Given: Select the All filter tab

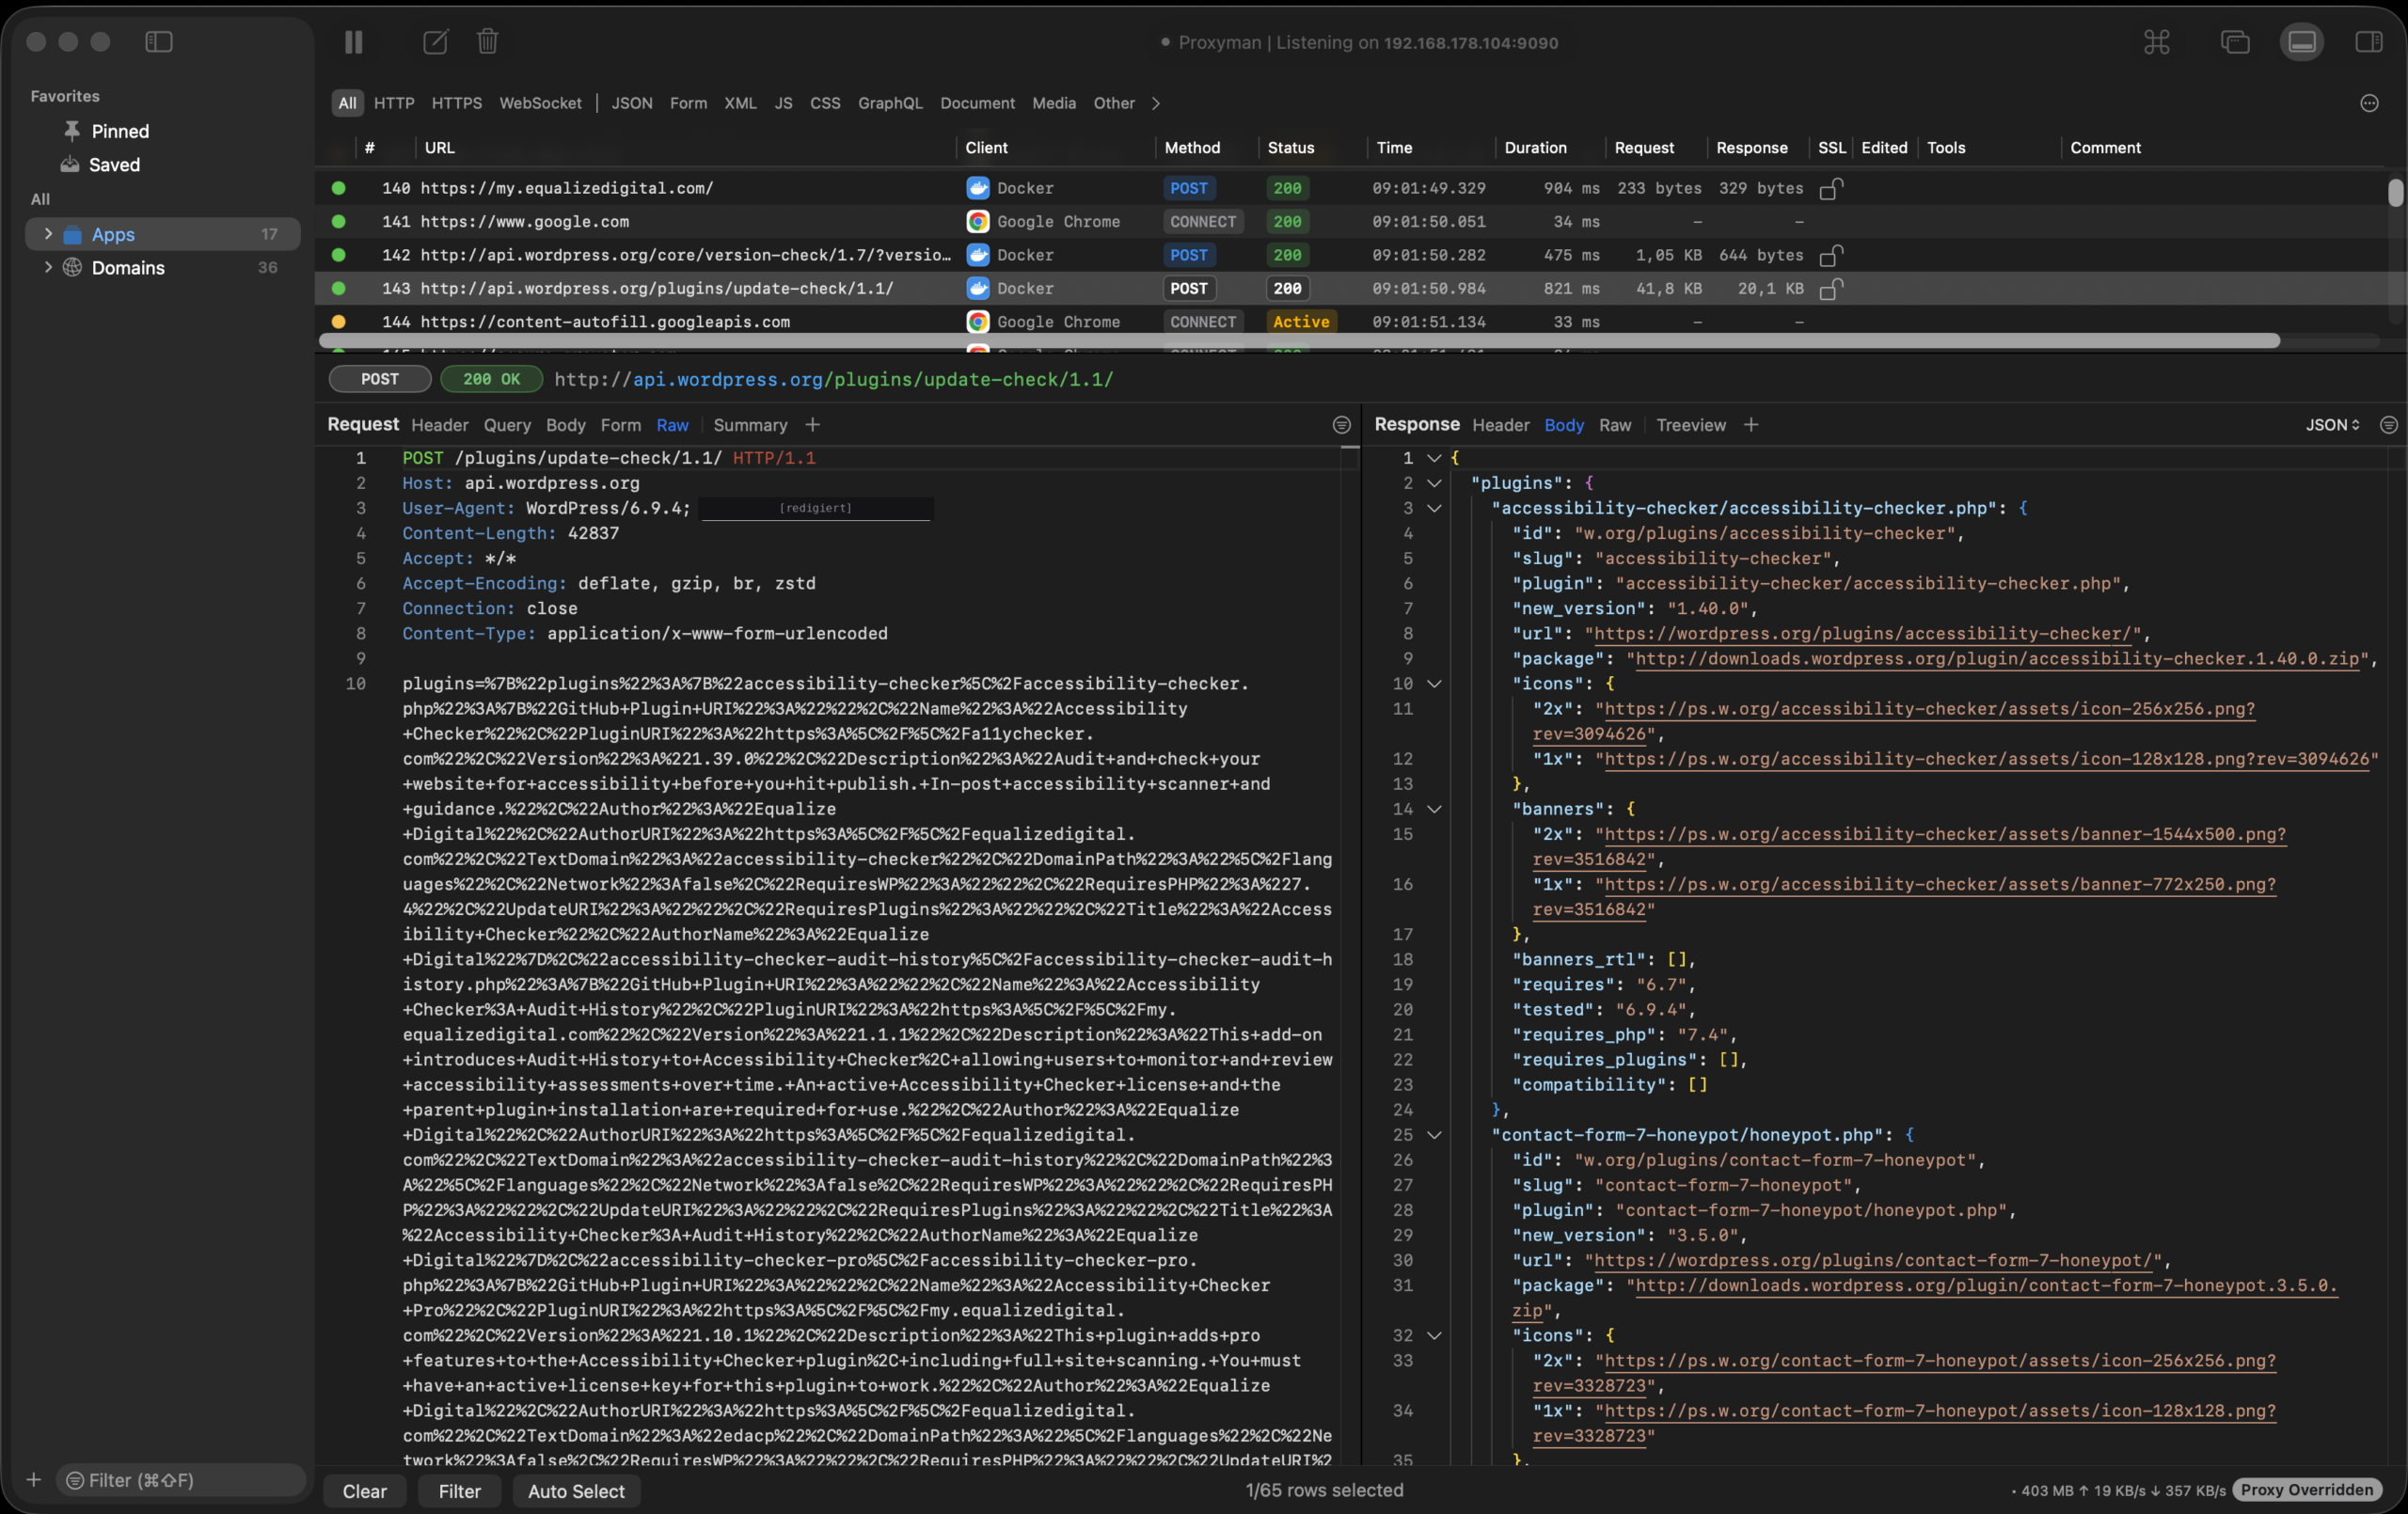Looking at the screenshot, I should click(x=347, y=103).
